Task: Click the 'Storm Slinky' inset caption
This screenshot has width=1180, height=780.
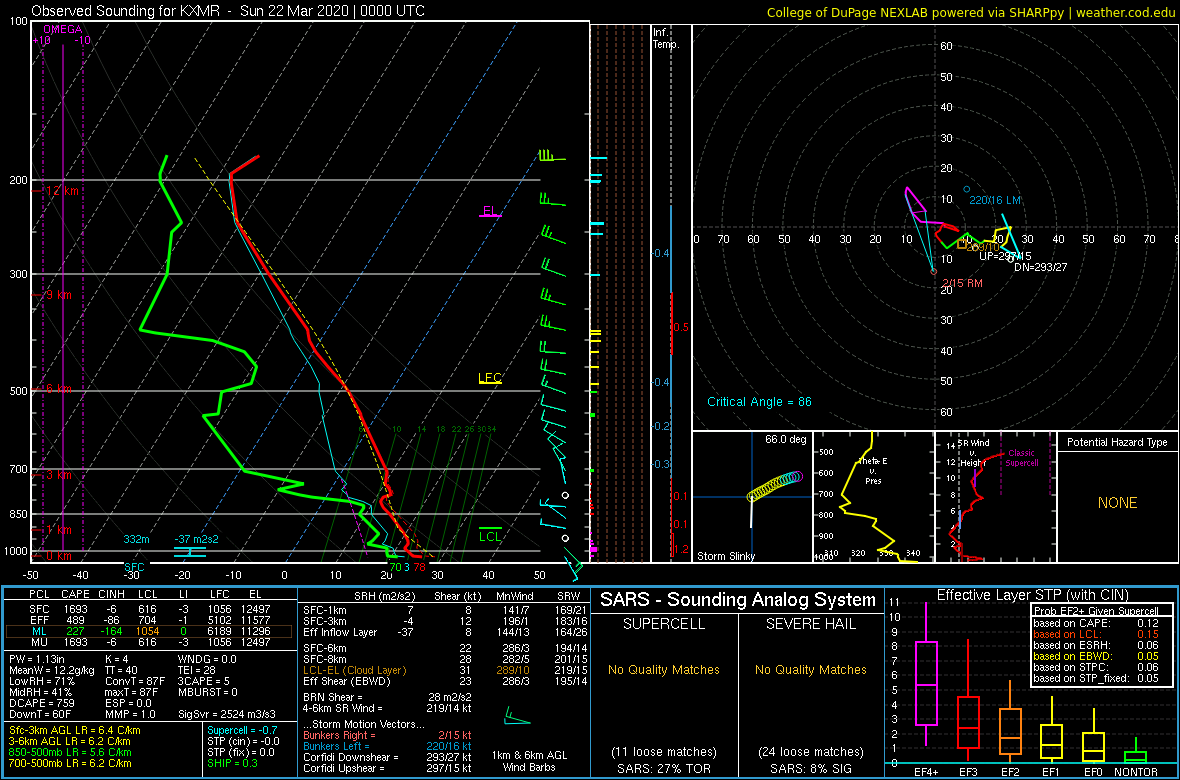Action: point(727,556)
